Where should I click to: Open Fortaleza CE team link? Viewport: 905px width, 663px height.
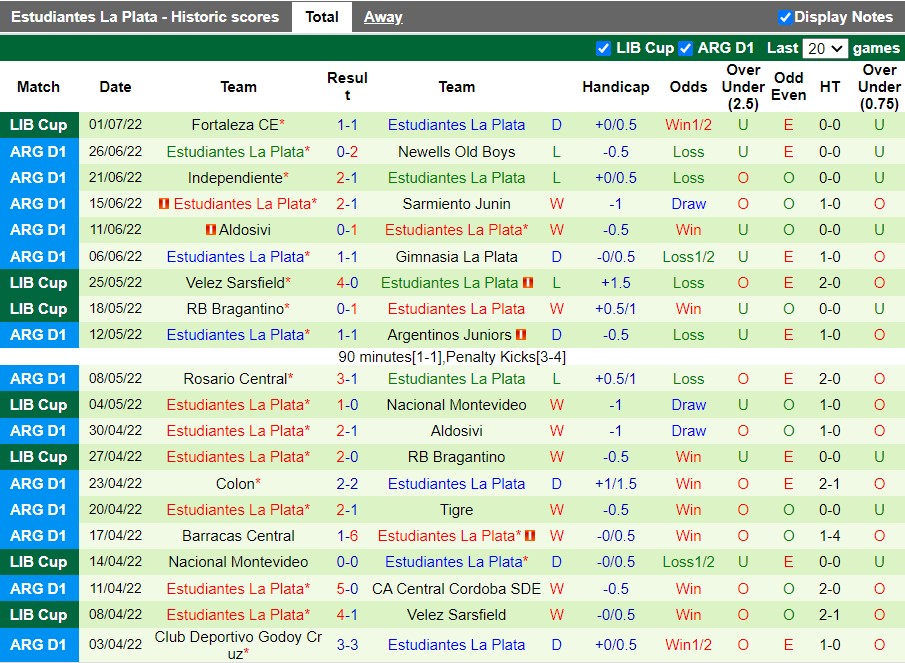pos(235,125)
